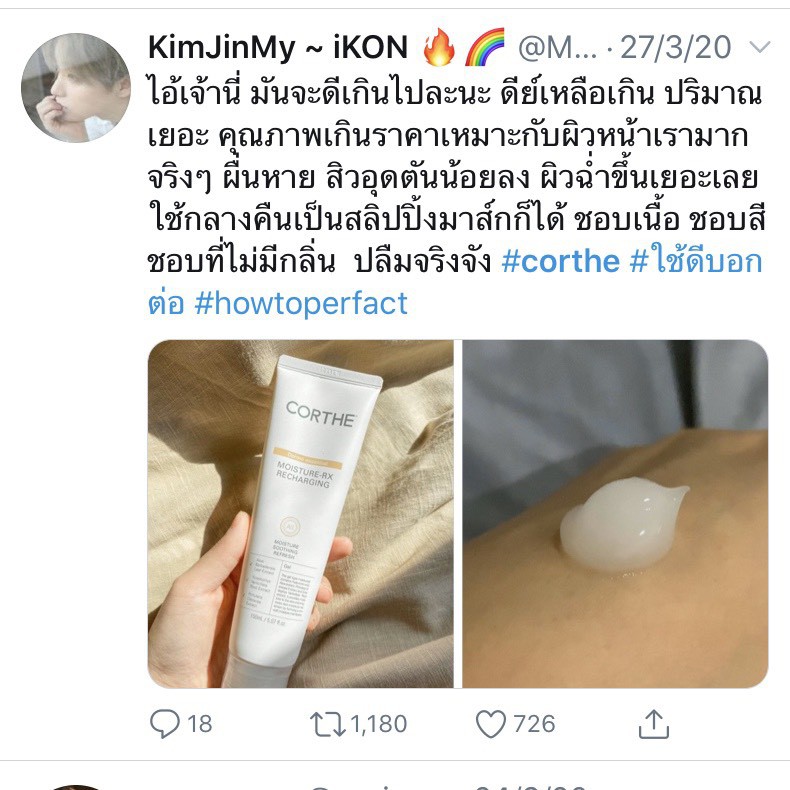The width and height of the screenshot is (790, 790).
Task: Open KimJinMy ~ iKON display name
Action: point(278,47)
